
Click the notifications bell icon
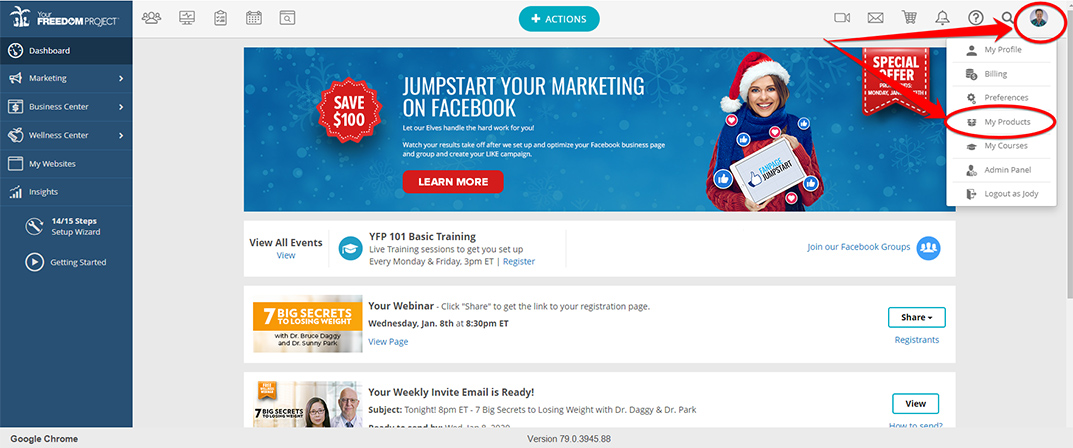(x=942, y=18)
